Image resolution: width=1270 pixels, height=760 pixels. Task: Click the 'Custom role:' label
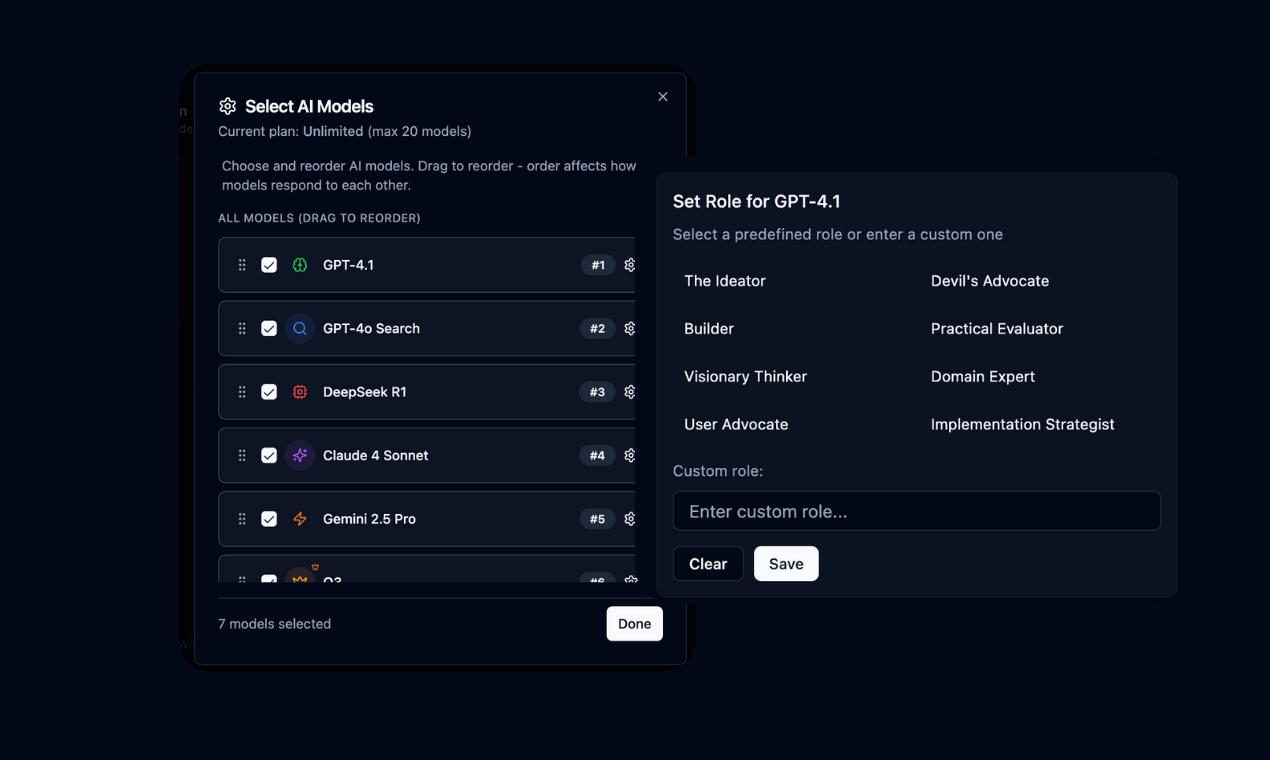pyautogui.click(x=718, y=471)
